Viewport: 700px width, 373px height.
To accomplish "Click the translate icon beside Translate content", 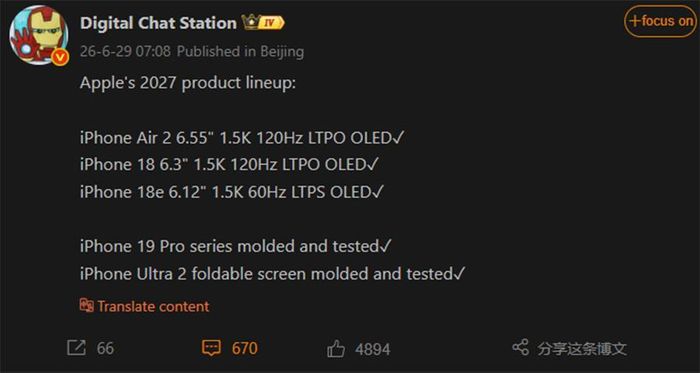I will [87, 306].
